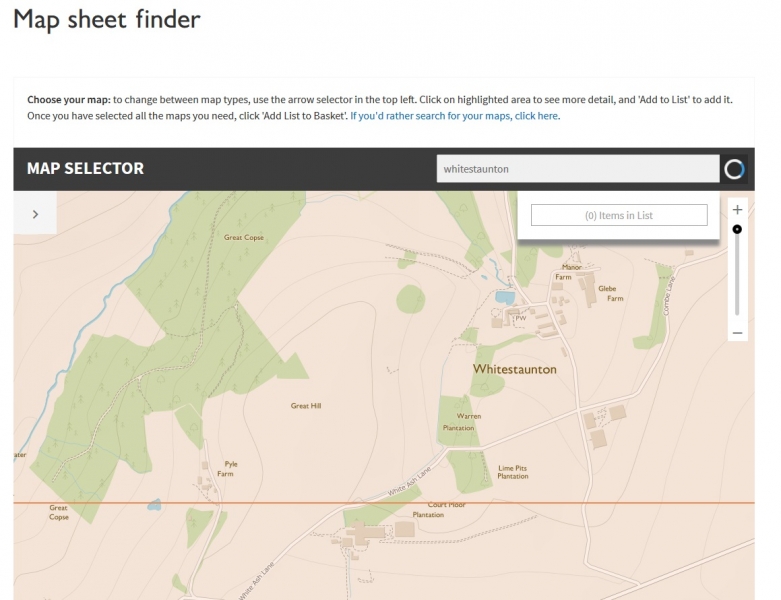781x600 pixels.
Task: Click the search loading spinner icon
Action: (x=735, y=169)
